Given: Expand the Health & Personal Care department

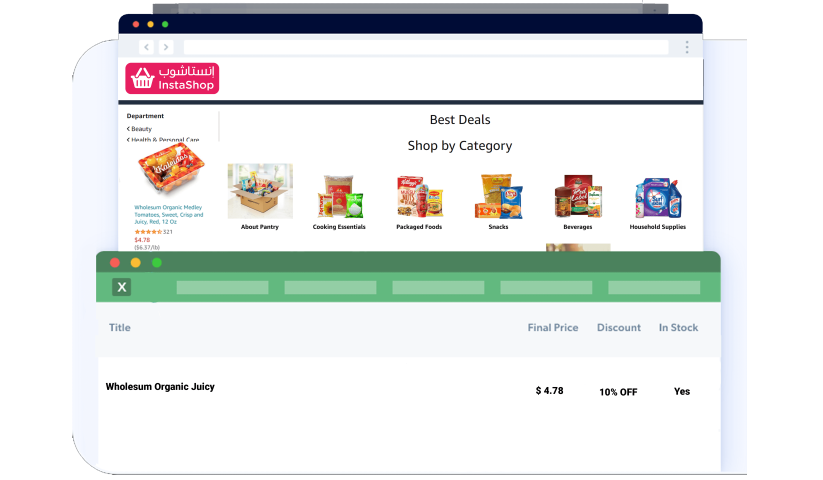Looking at the screenshot, I should pos(163,140).
